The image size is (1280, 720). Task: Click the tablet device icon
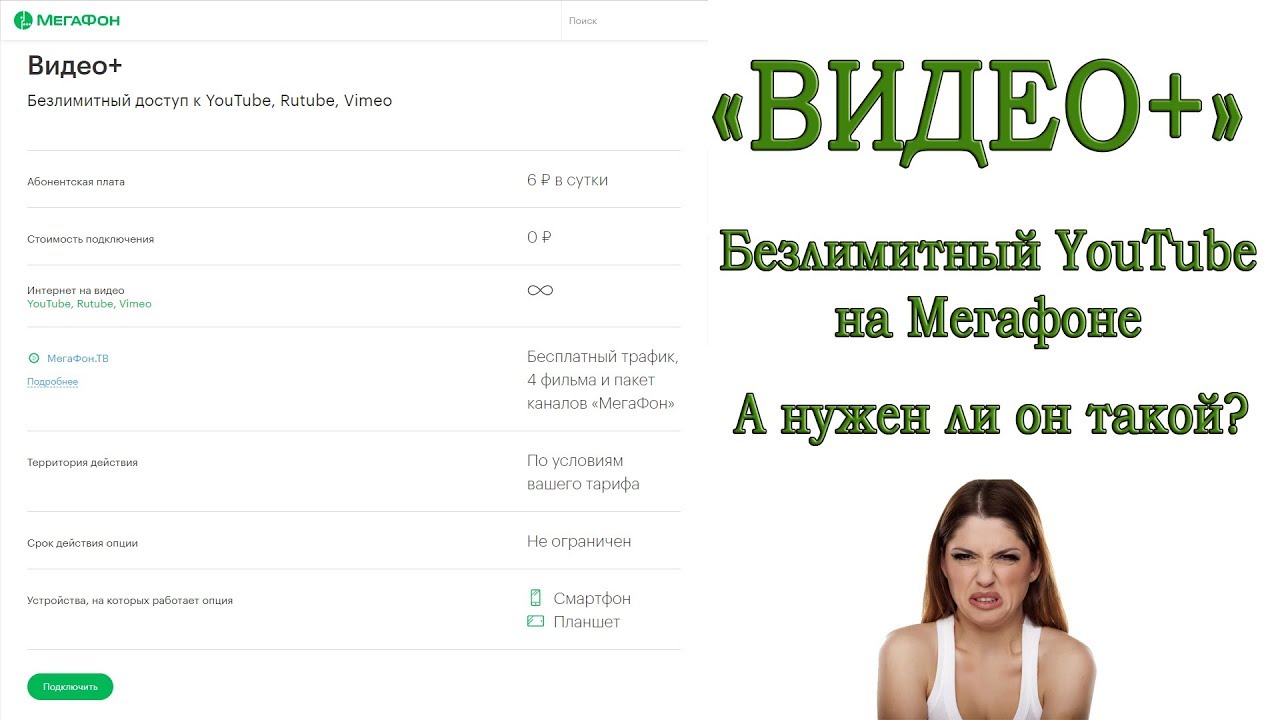pyautogui.click(x=535, y=621)
